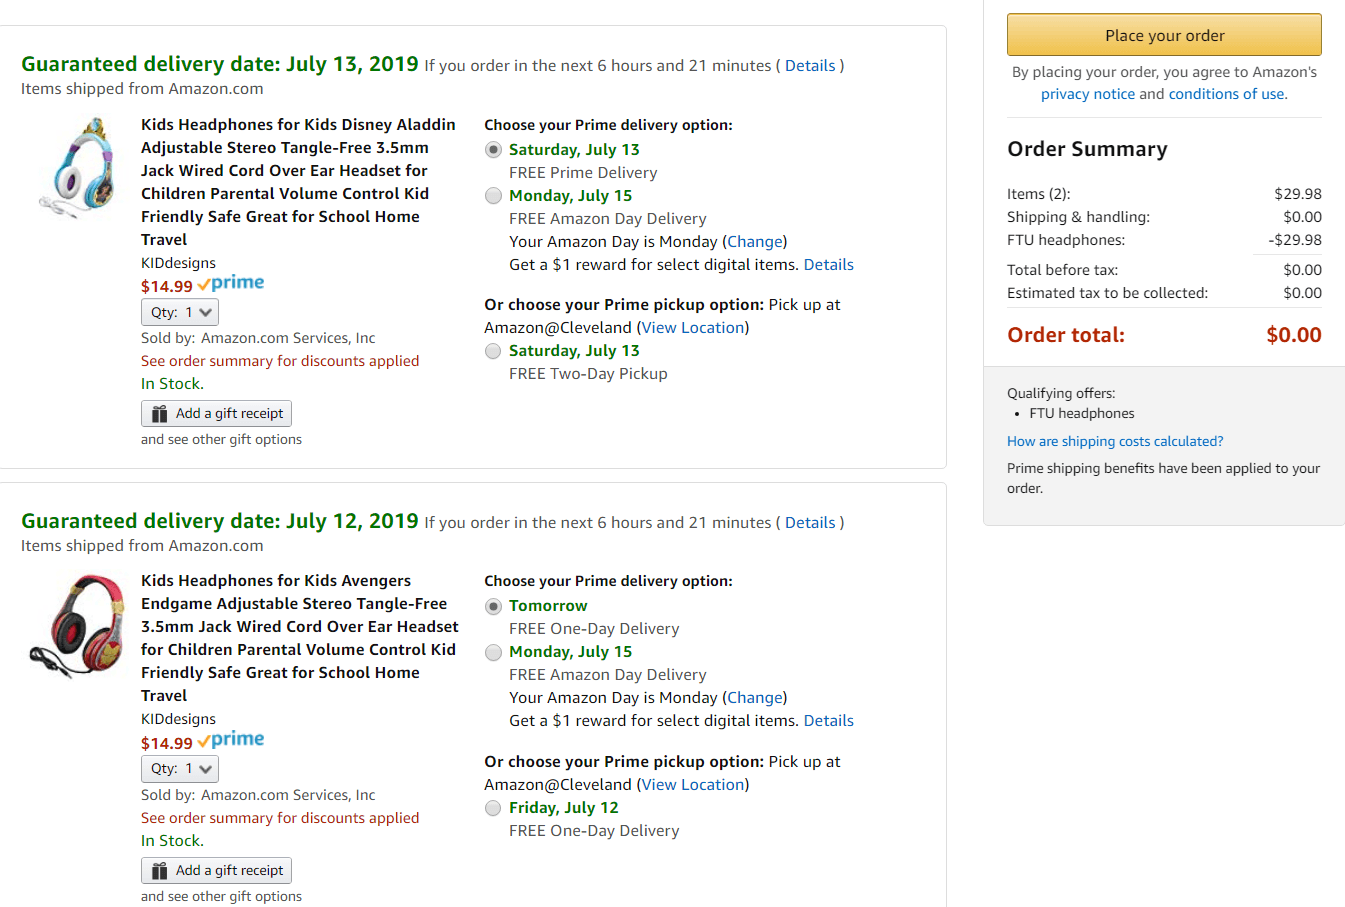Click Change link for Avengers Amazon Day
The height and width of the screenshot is (907, 1345).
(754, 698)
